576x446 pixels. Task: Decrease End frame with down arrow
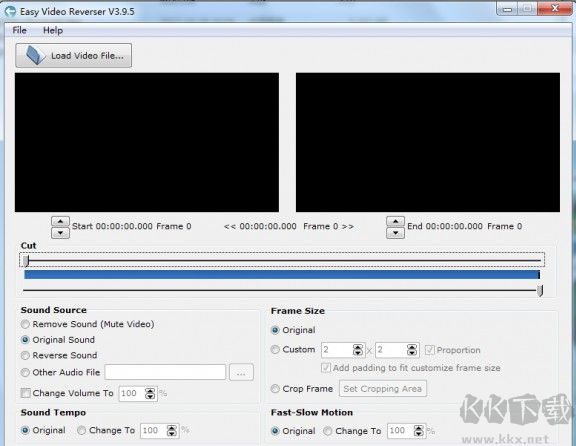(395, 233)
